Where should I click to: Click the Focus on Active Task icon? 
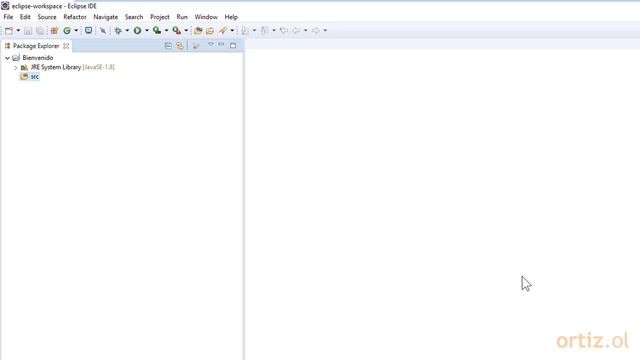[196, 46]
